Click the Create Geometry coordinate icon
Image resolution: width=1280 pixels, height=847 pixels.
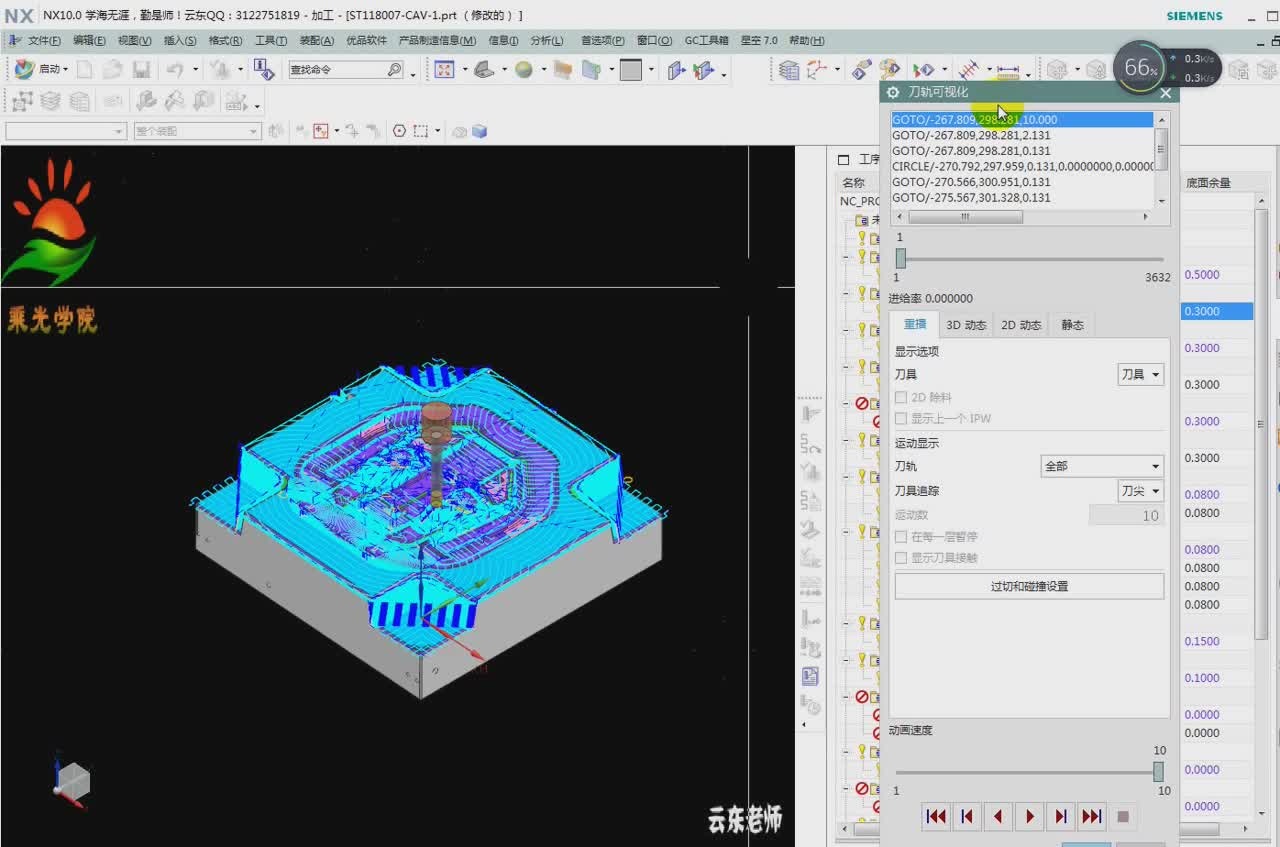point(817,69)
